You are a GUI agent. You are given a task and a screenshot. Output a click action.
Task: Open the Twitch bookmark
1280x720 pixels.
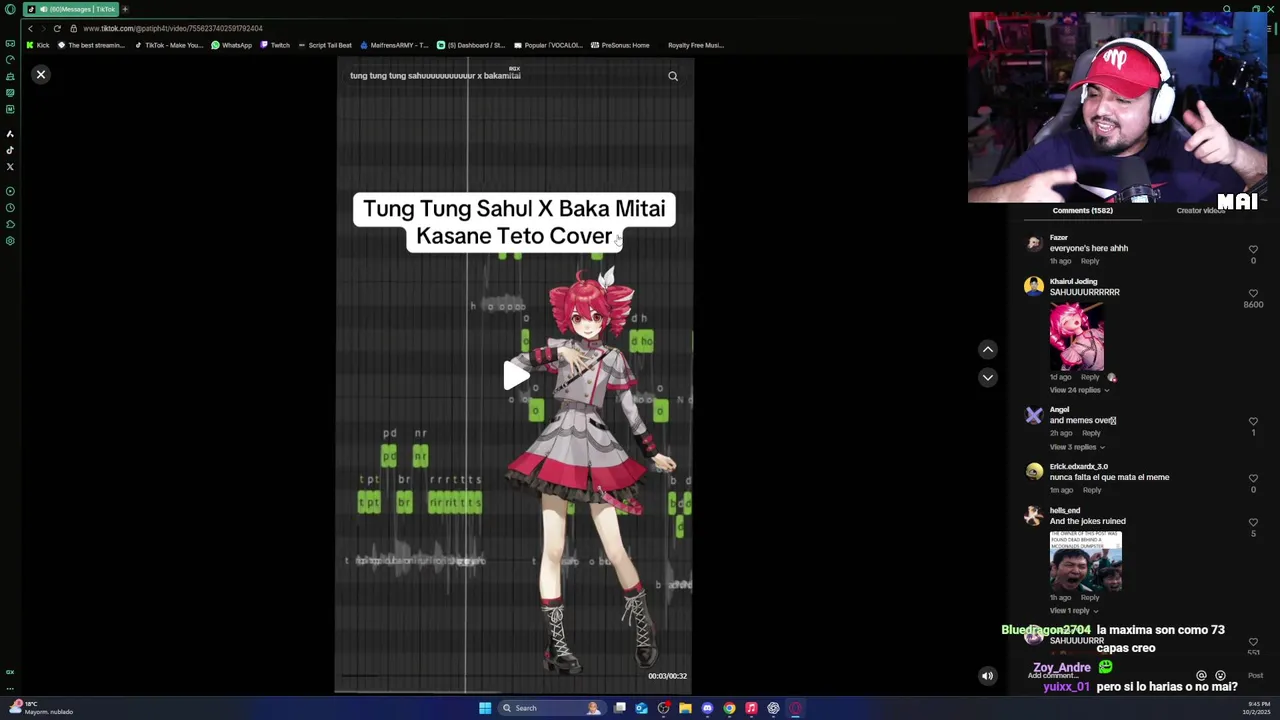pyautogui.click(x=275, y=45)
